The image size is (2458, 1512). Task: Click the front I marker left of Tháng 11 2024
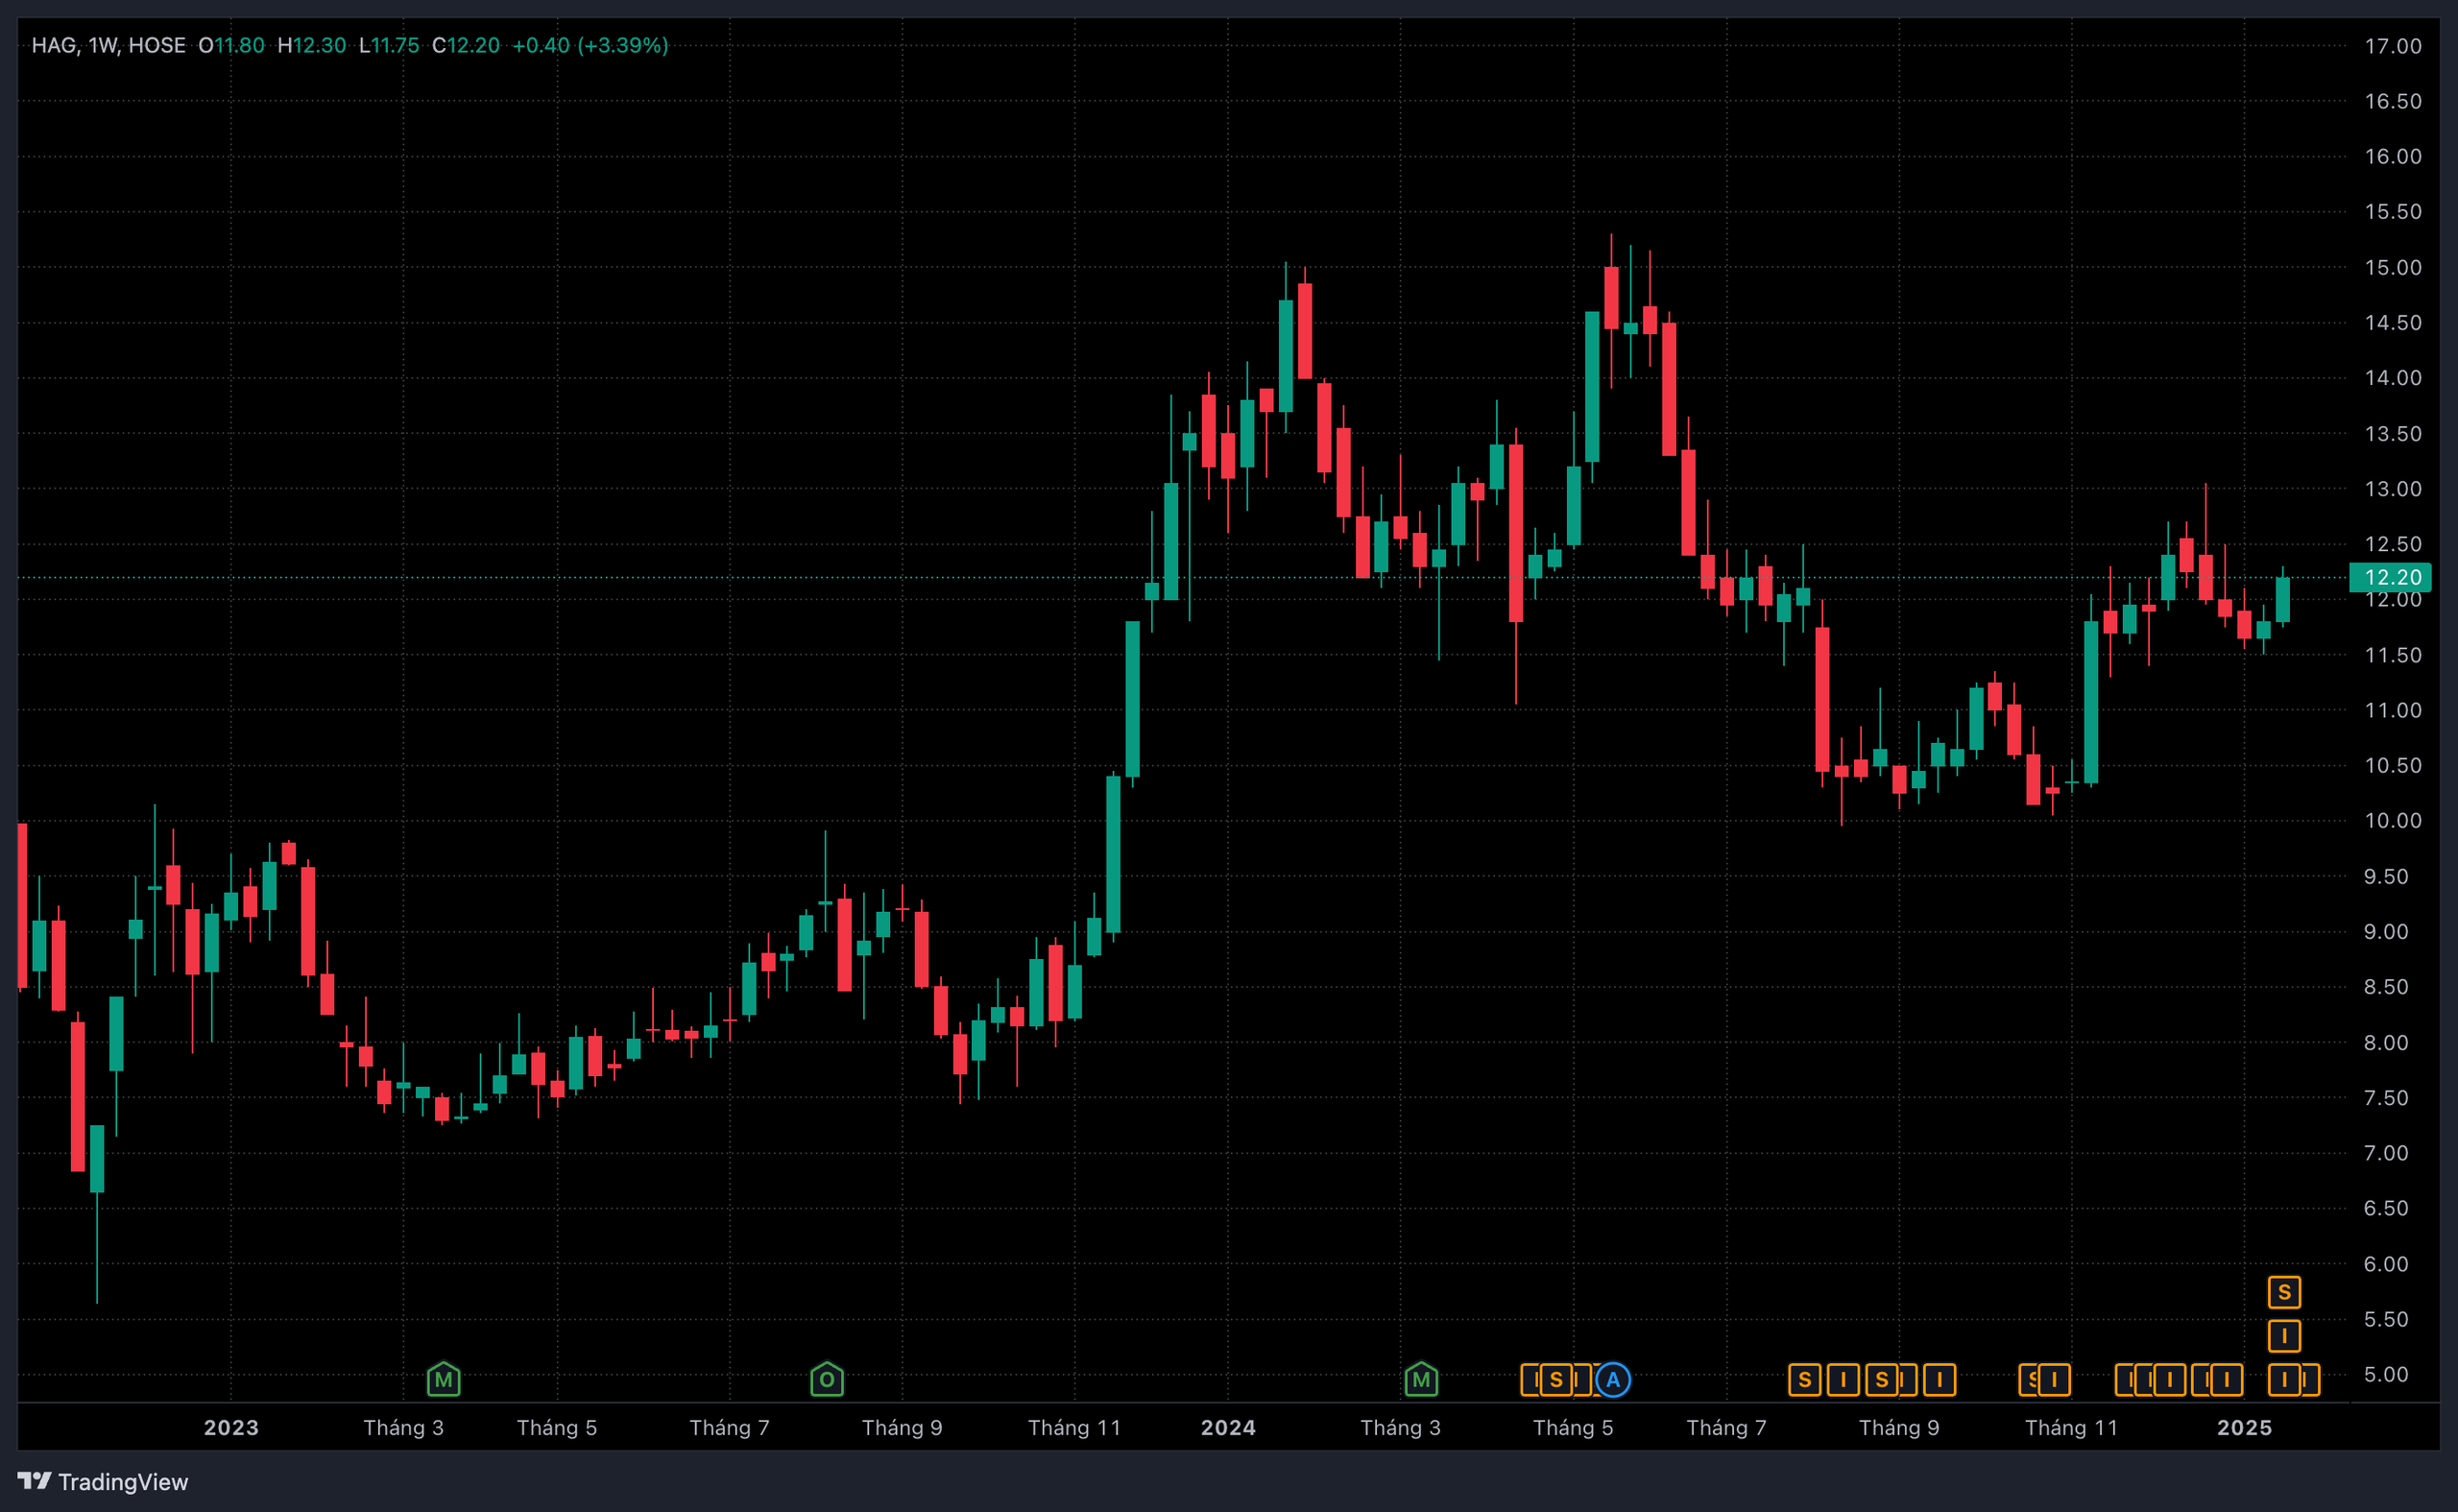click(2054, 1380)
